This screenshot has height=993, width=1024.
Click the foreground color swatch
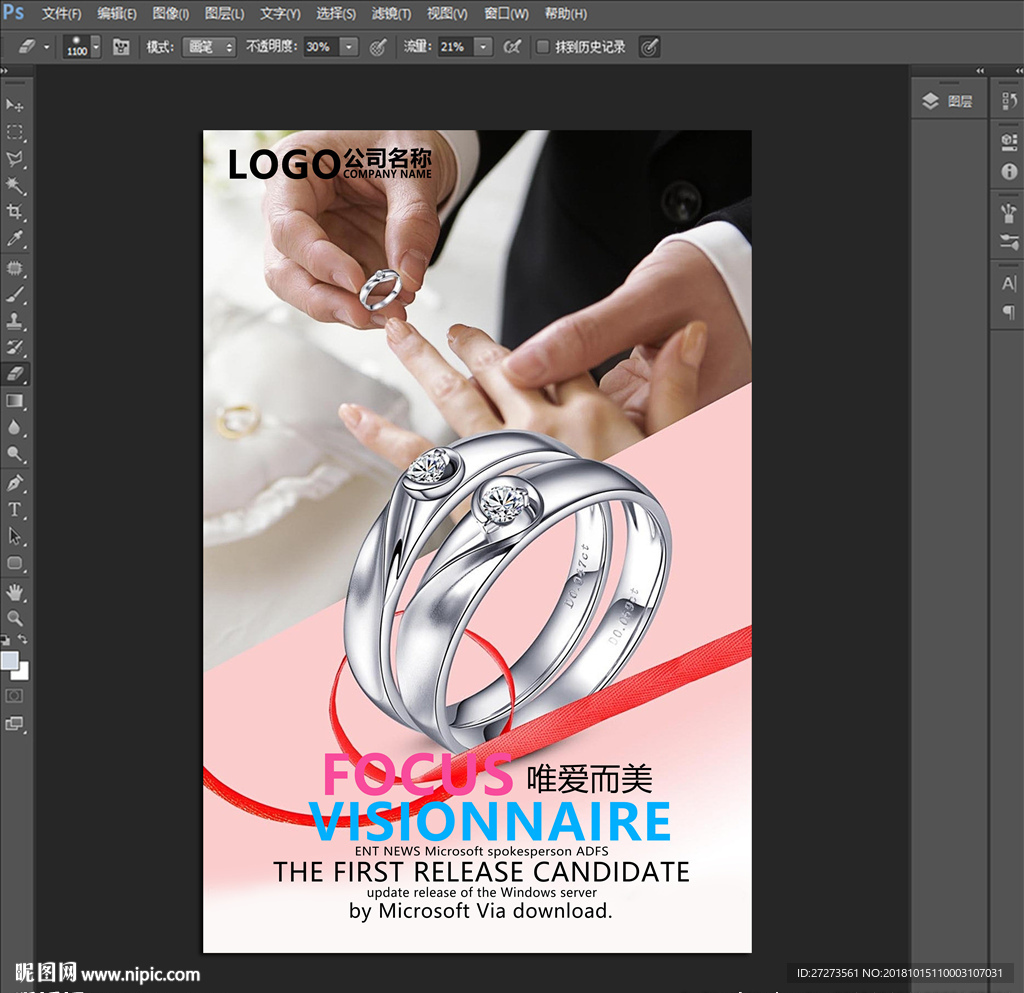(x=10, y=660)
